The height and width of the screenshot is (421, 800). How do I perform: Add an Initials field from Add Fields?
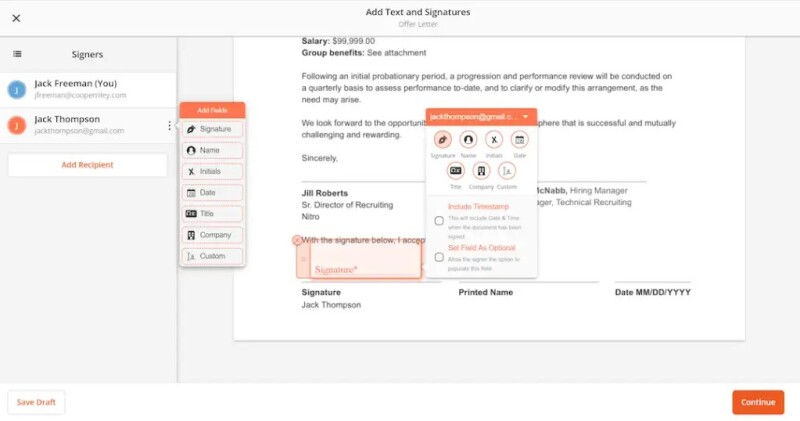[212, 171]
